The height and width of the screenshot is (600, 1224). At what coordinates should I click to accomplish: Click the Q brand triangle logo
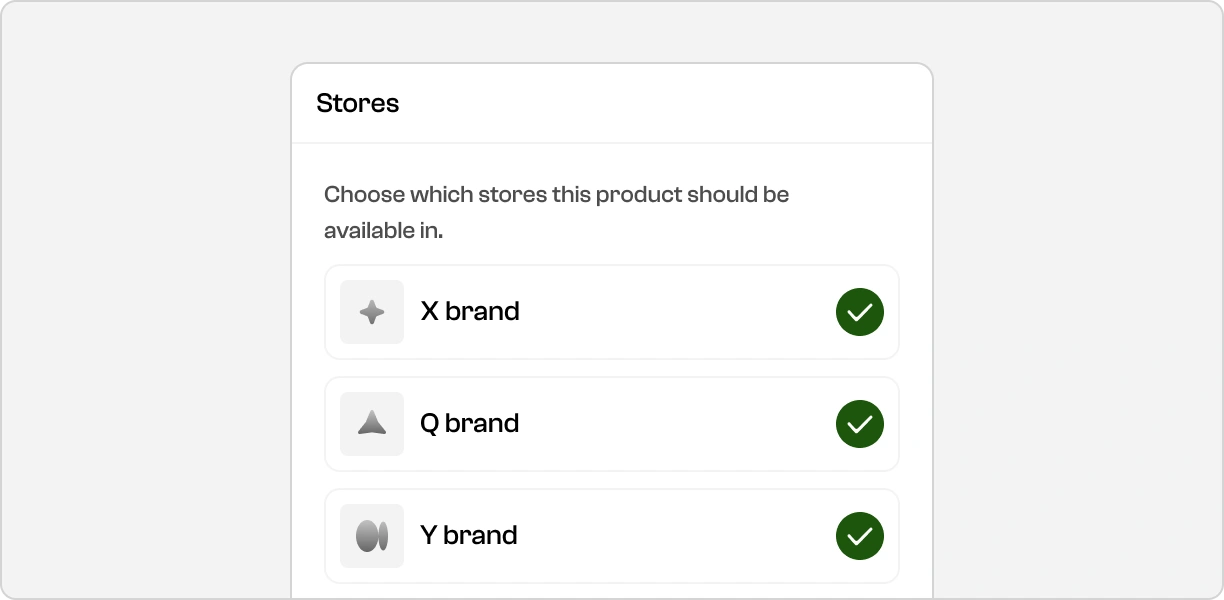point(372,424)
